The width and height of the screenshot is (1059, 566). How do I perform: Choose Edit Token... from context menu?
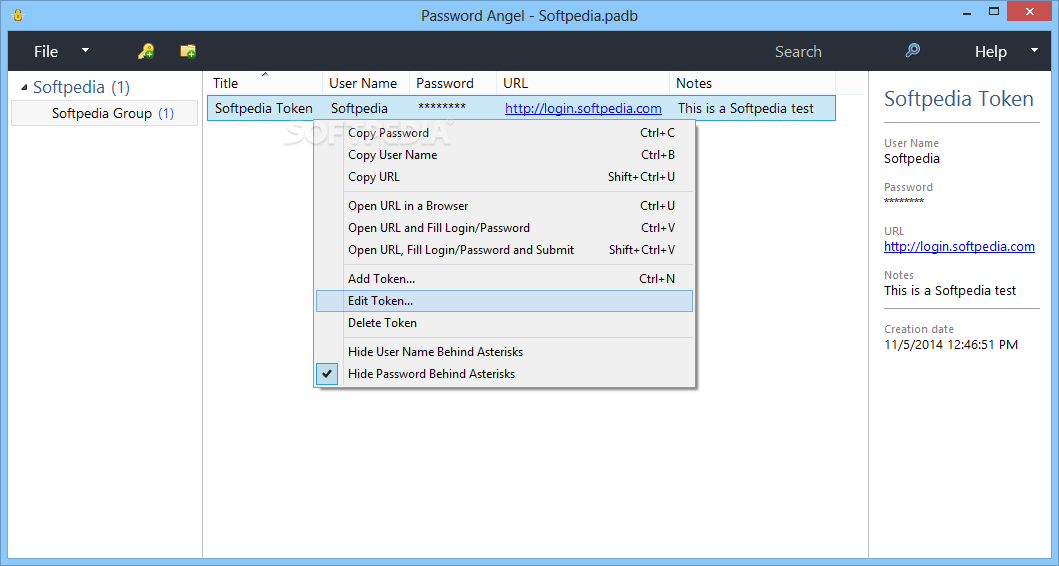pyautogui.click(x=505, y=301)
